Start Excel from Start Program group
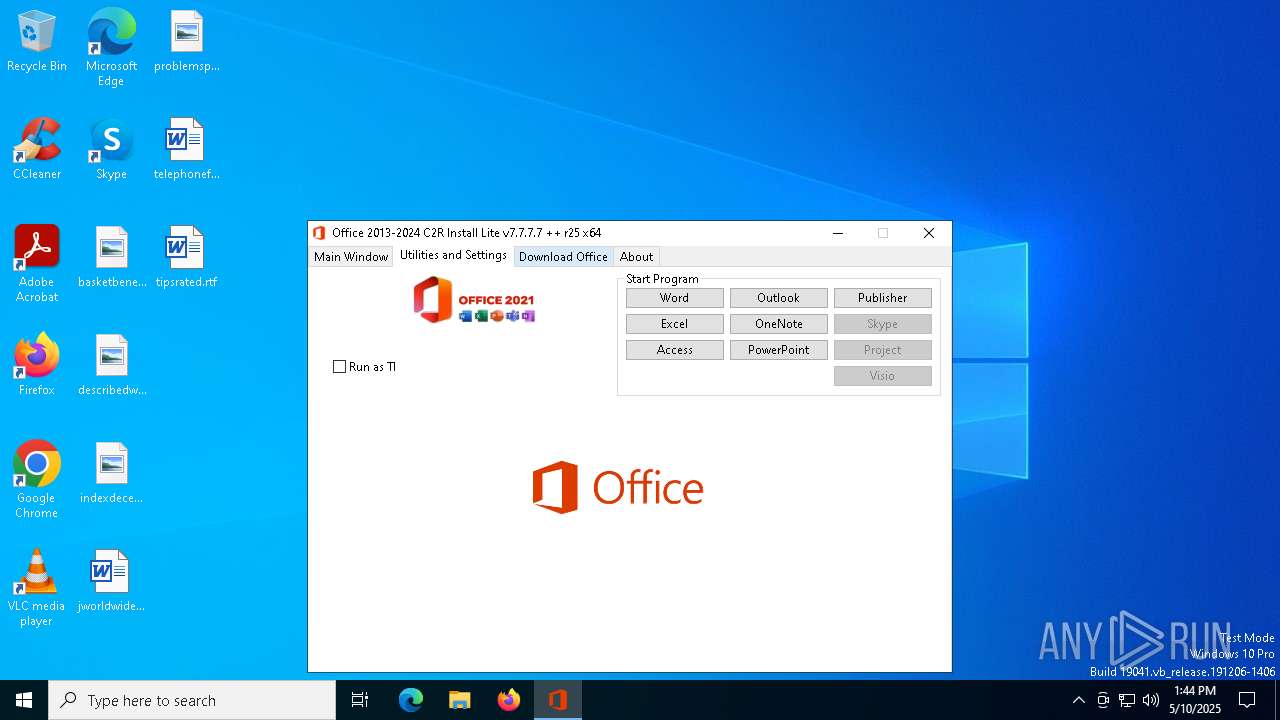Screen dimensions: 1280x720 (x=675, y=324)
